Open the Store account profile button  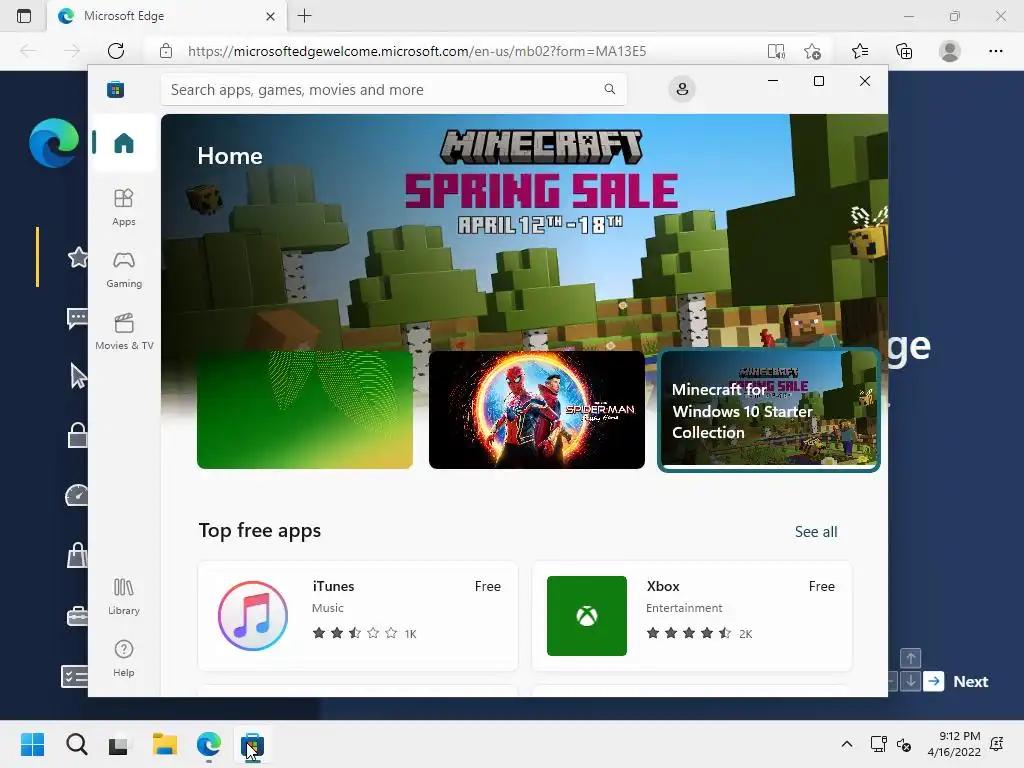pyautogui.click(x=682, y=89)
